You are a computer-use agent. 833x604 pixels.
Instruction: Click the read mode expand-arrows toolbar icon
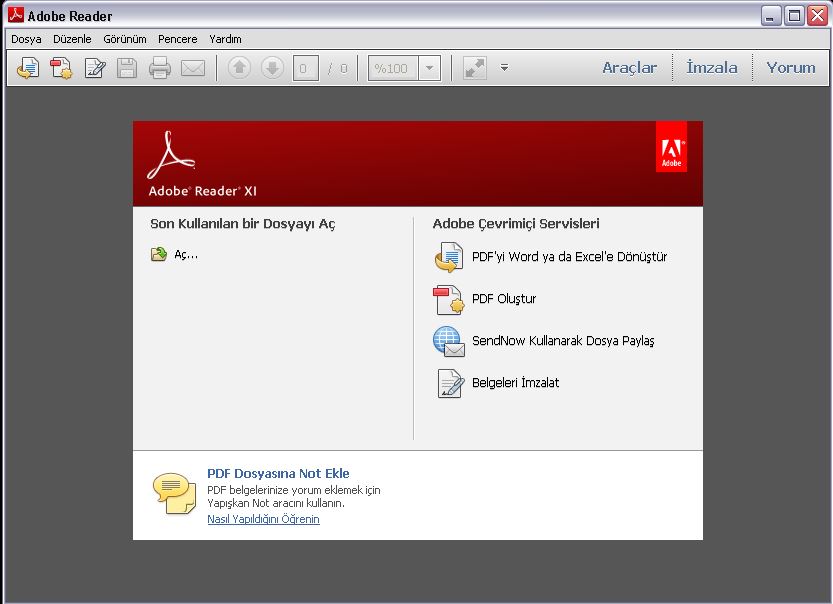(x=475, y=68)
